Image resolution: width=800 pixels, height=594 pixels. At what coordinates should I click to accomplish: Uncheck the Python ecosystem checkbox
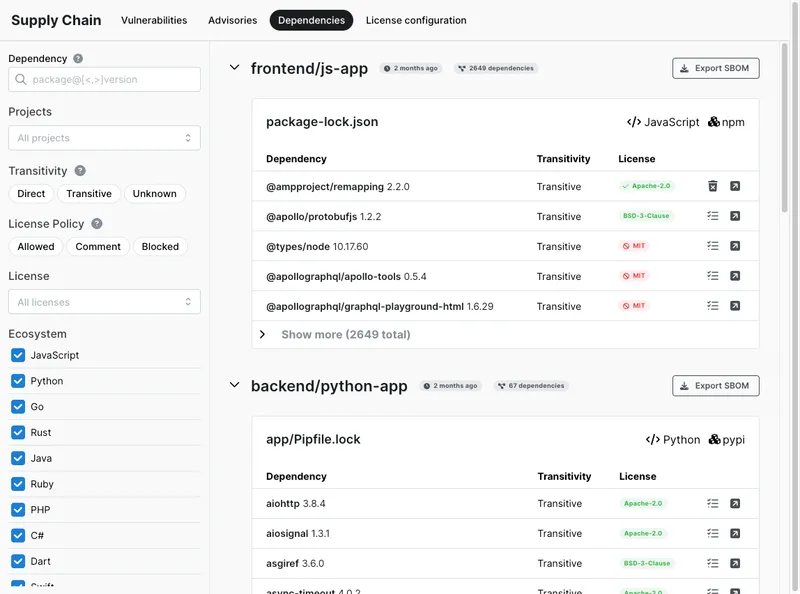(x=18, y=381)
